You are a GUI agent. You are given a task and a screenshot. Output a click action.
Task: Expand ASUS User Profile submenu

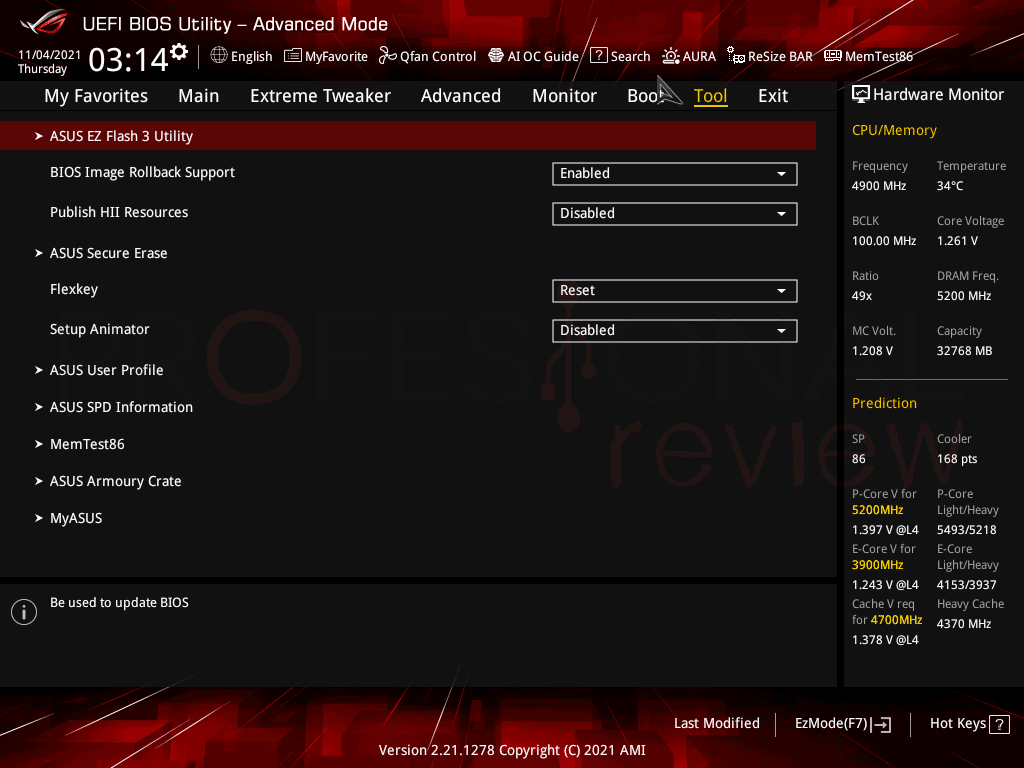[x=106, y=370]
